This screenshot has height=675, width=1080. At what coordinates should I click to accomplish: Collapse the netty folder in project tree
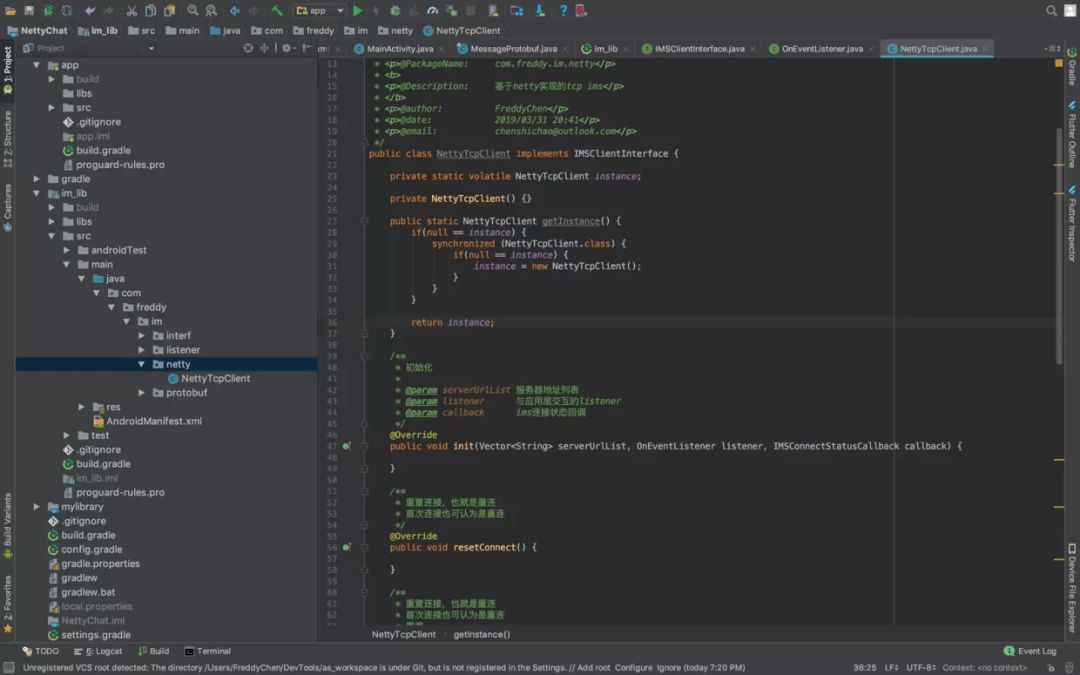click(142, 364)
